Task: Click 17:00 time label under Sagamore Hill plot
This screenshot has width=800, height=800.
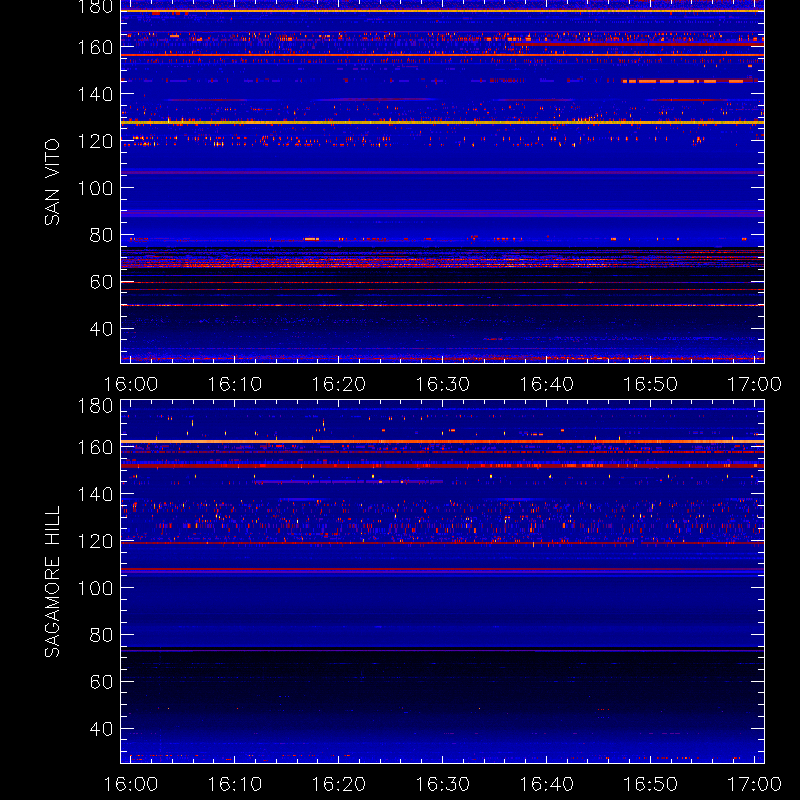Action: pos(754,784)
